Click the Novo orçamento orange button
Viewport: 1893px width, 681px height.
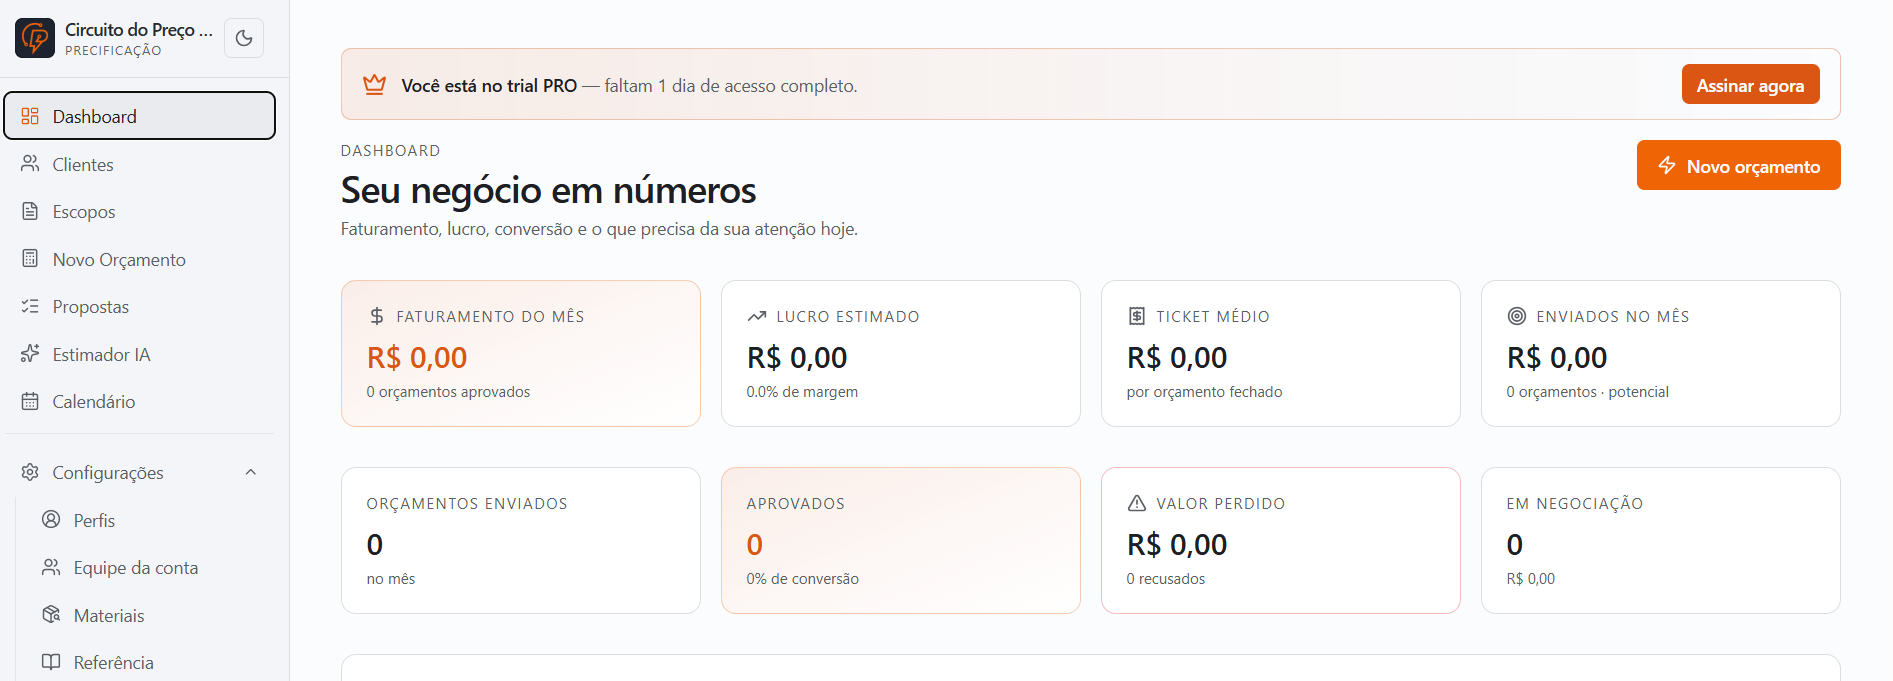(1738, 165)
